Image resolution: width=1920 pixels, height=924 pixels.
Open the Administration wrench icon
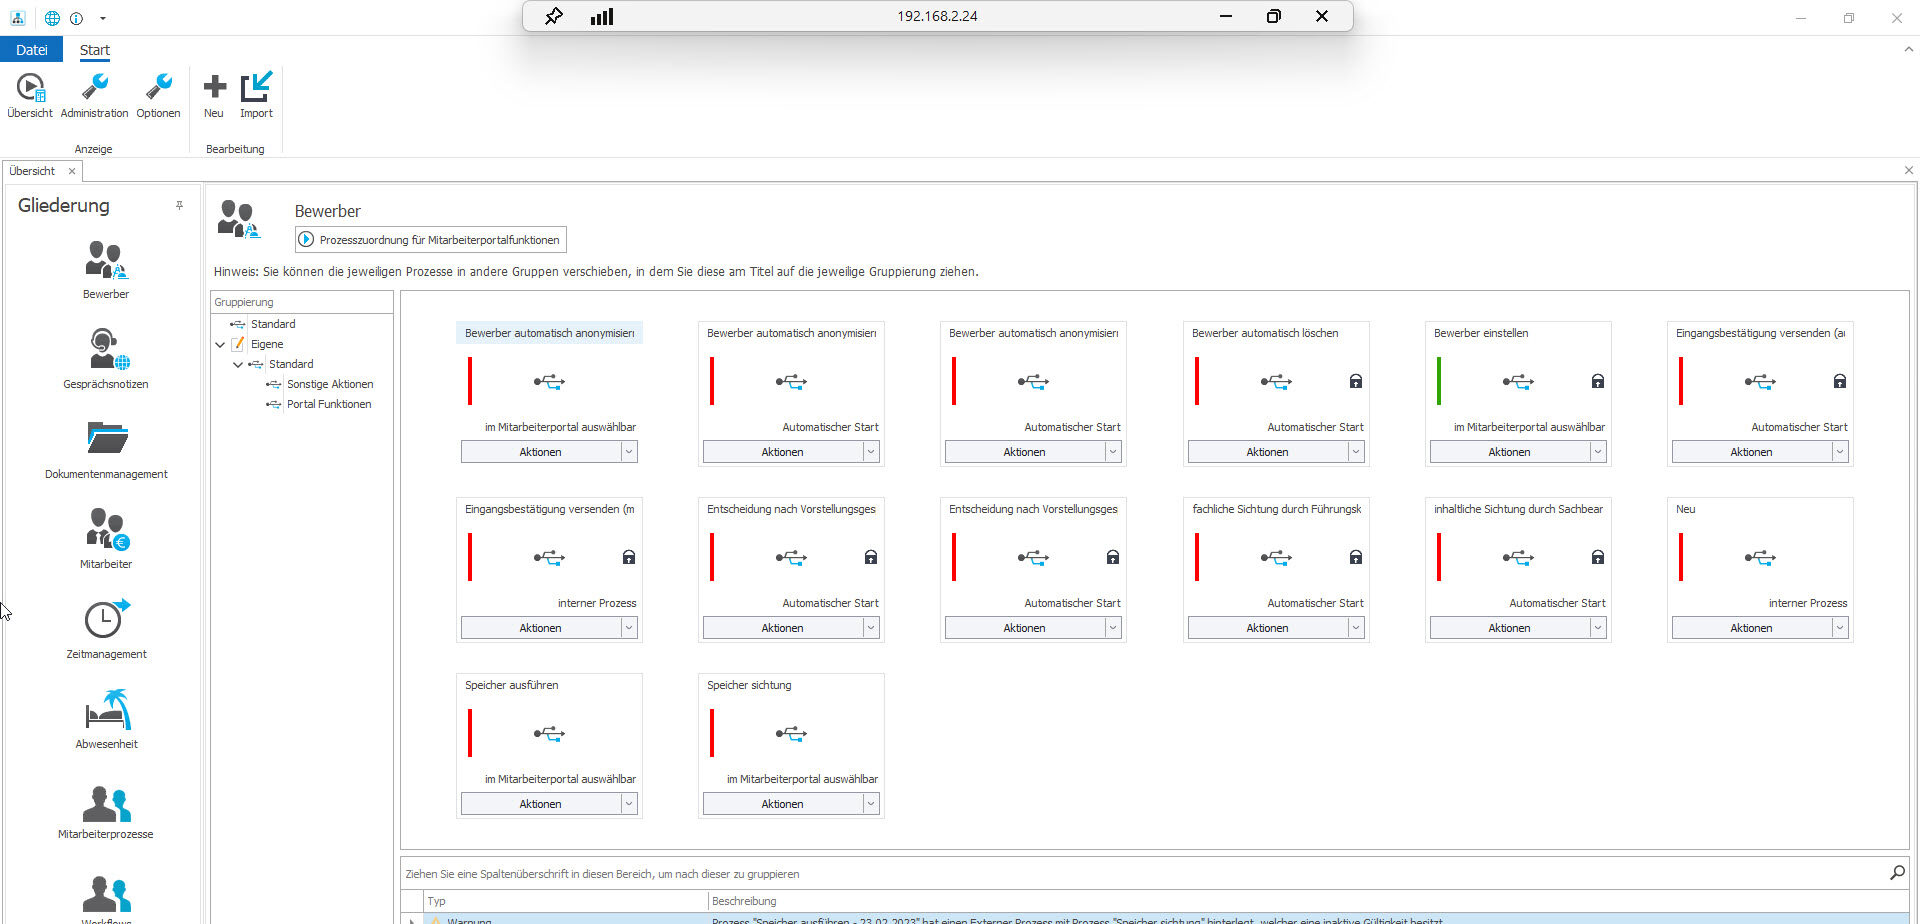(x=94, y=88)
